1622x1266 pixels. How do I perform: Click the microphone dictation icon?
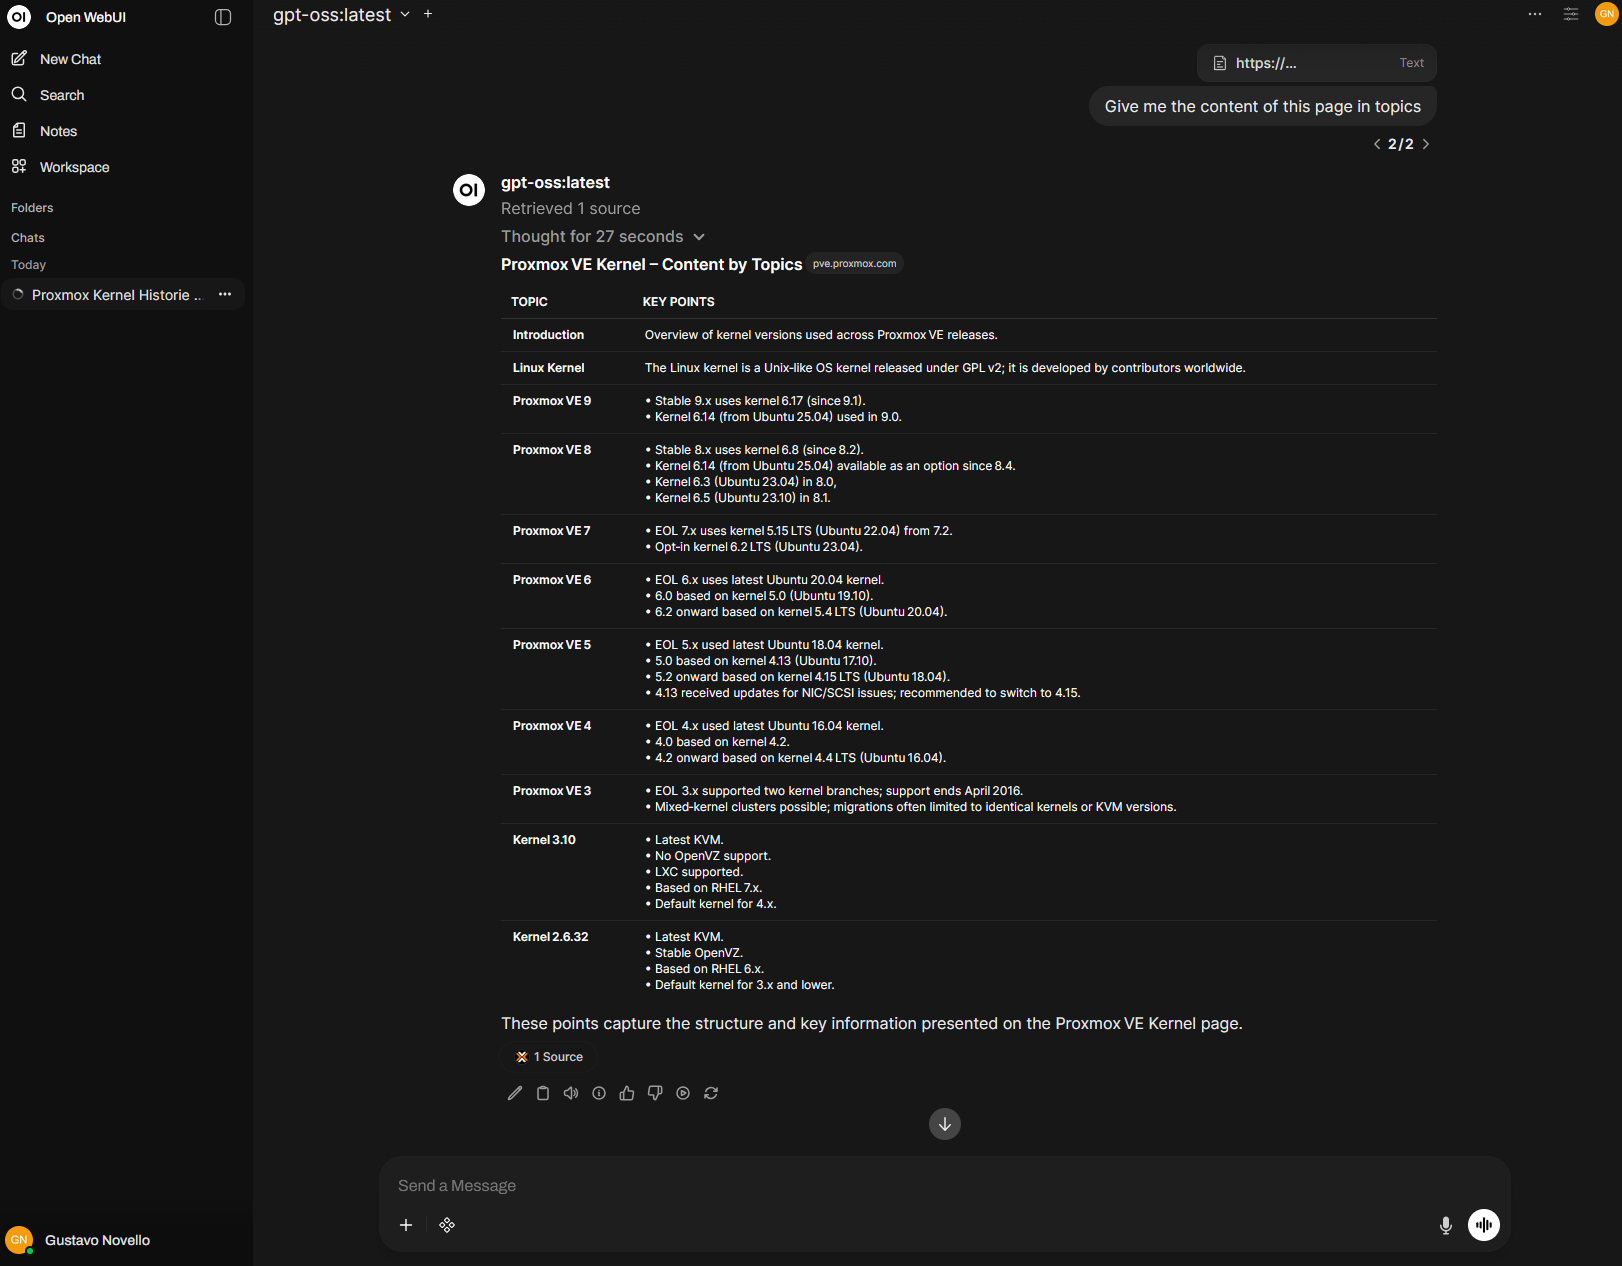click(x=1445, y=1225)
